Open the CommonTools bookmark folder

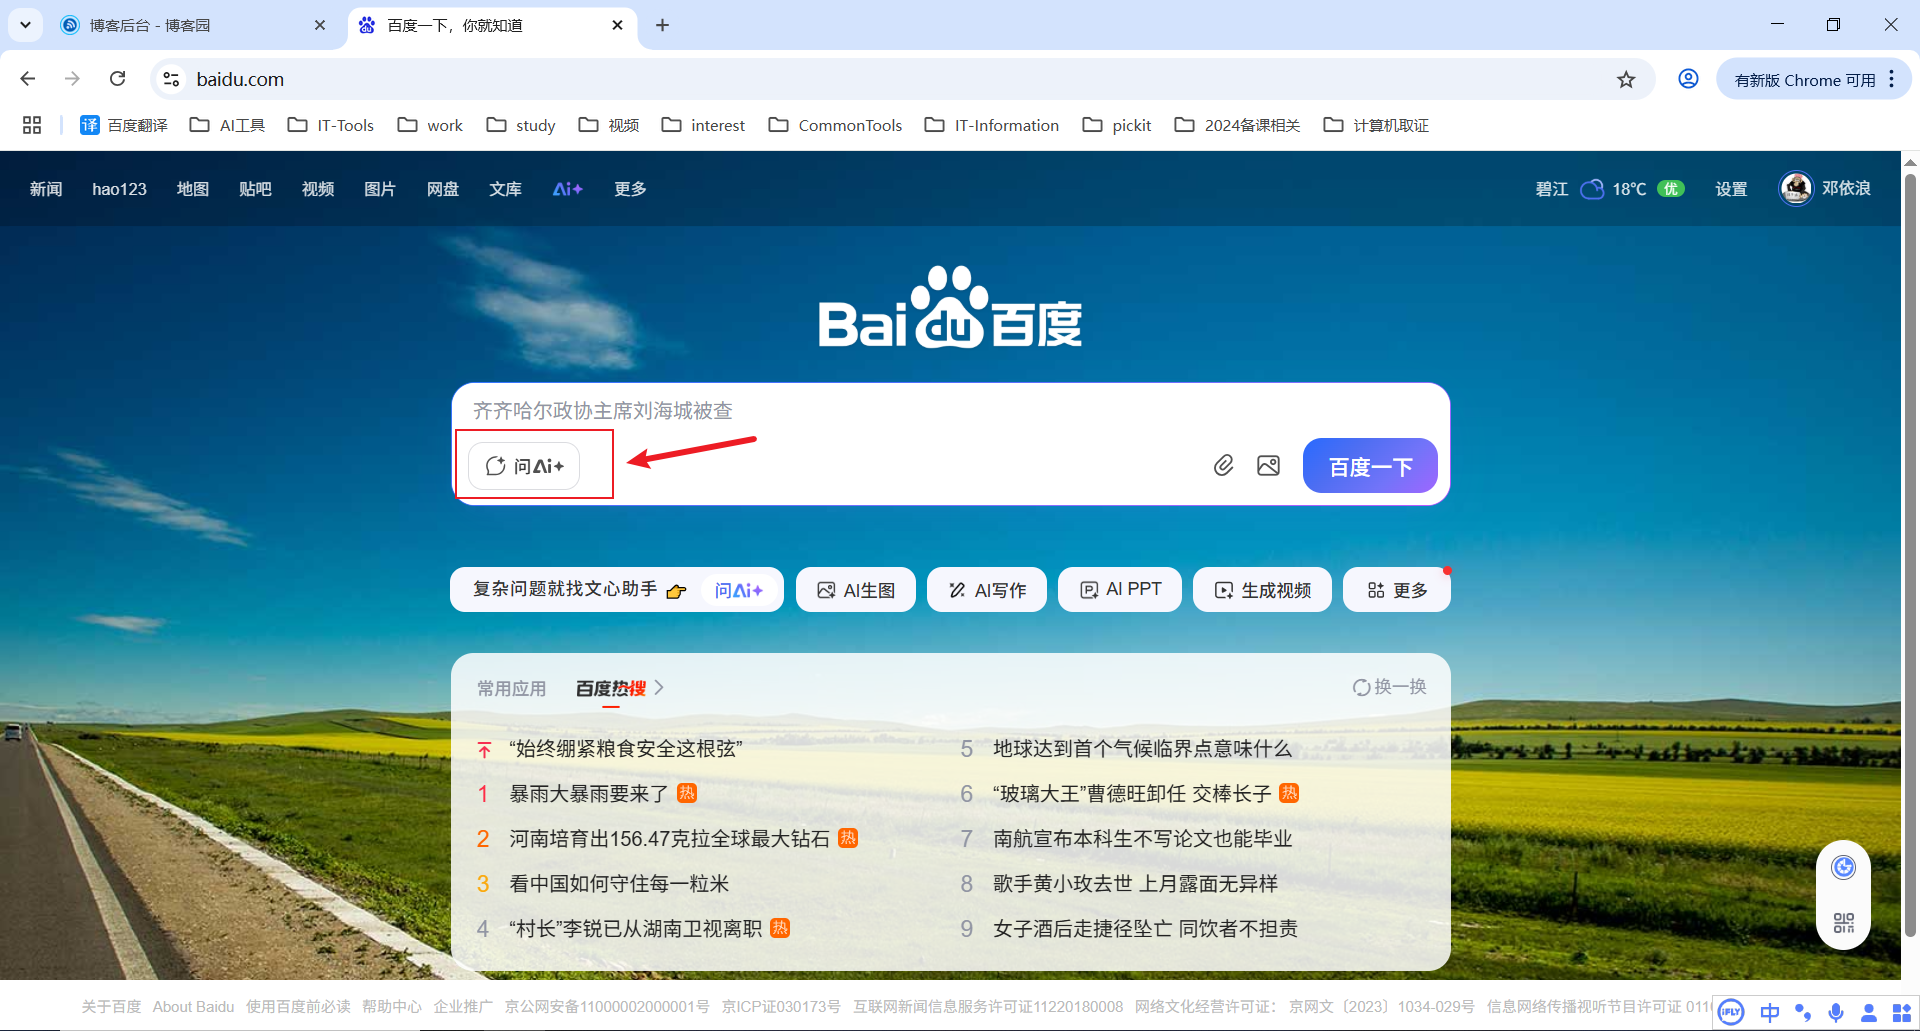tap(835, 125)
